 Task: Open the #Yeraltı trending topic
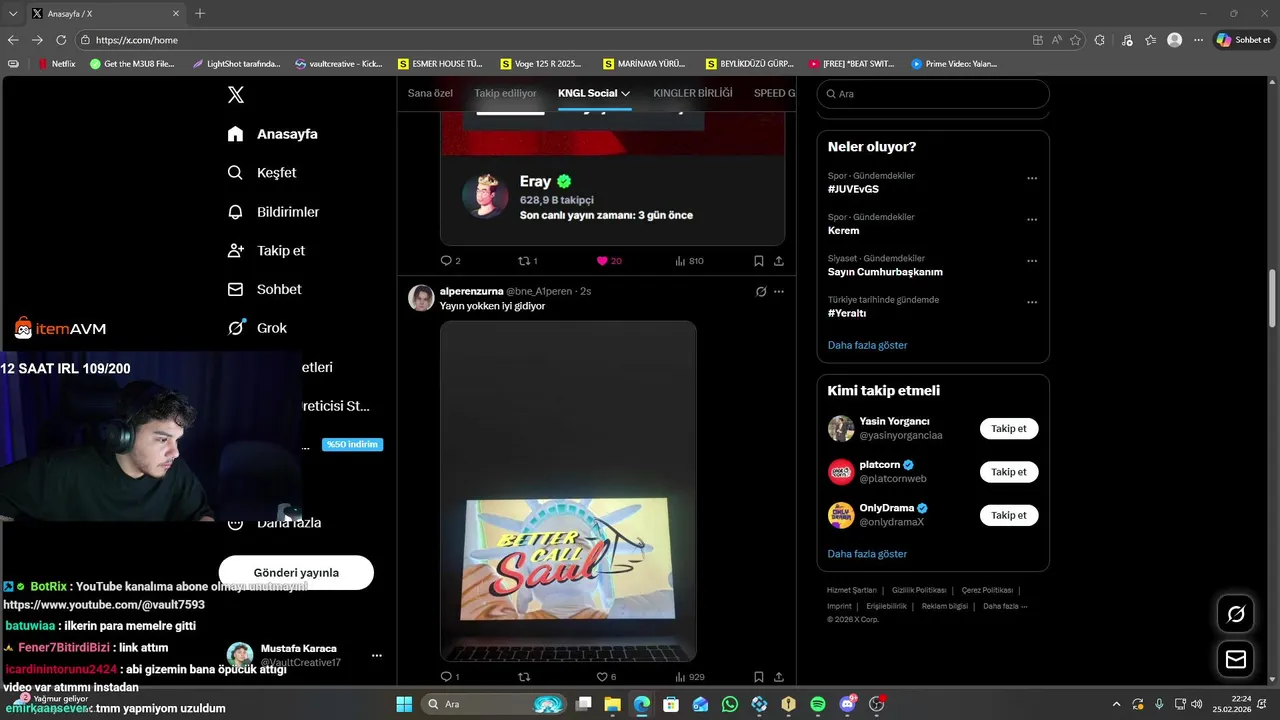(847, 313)
